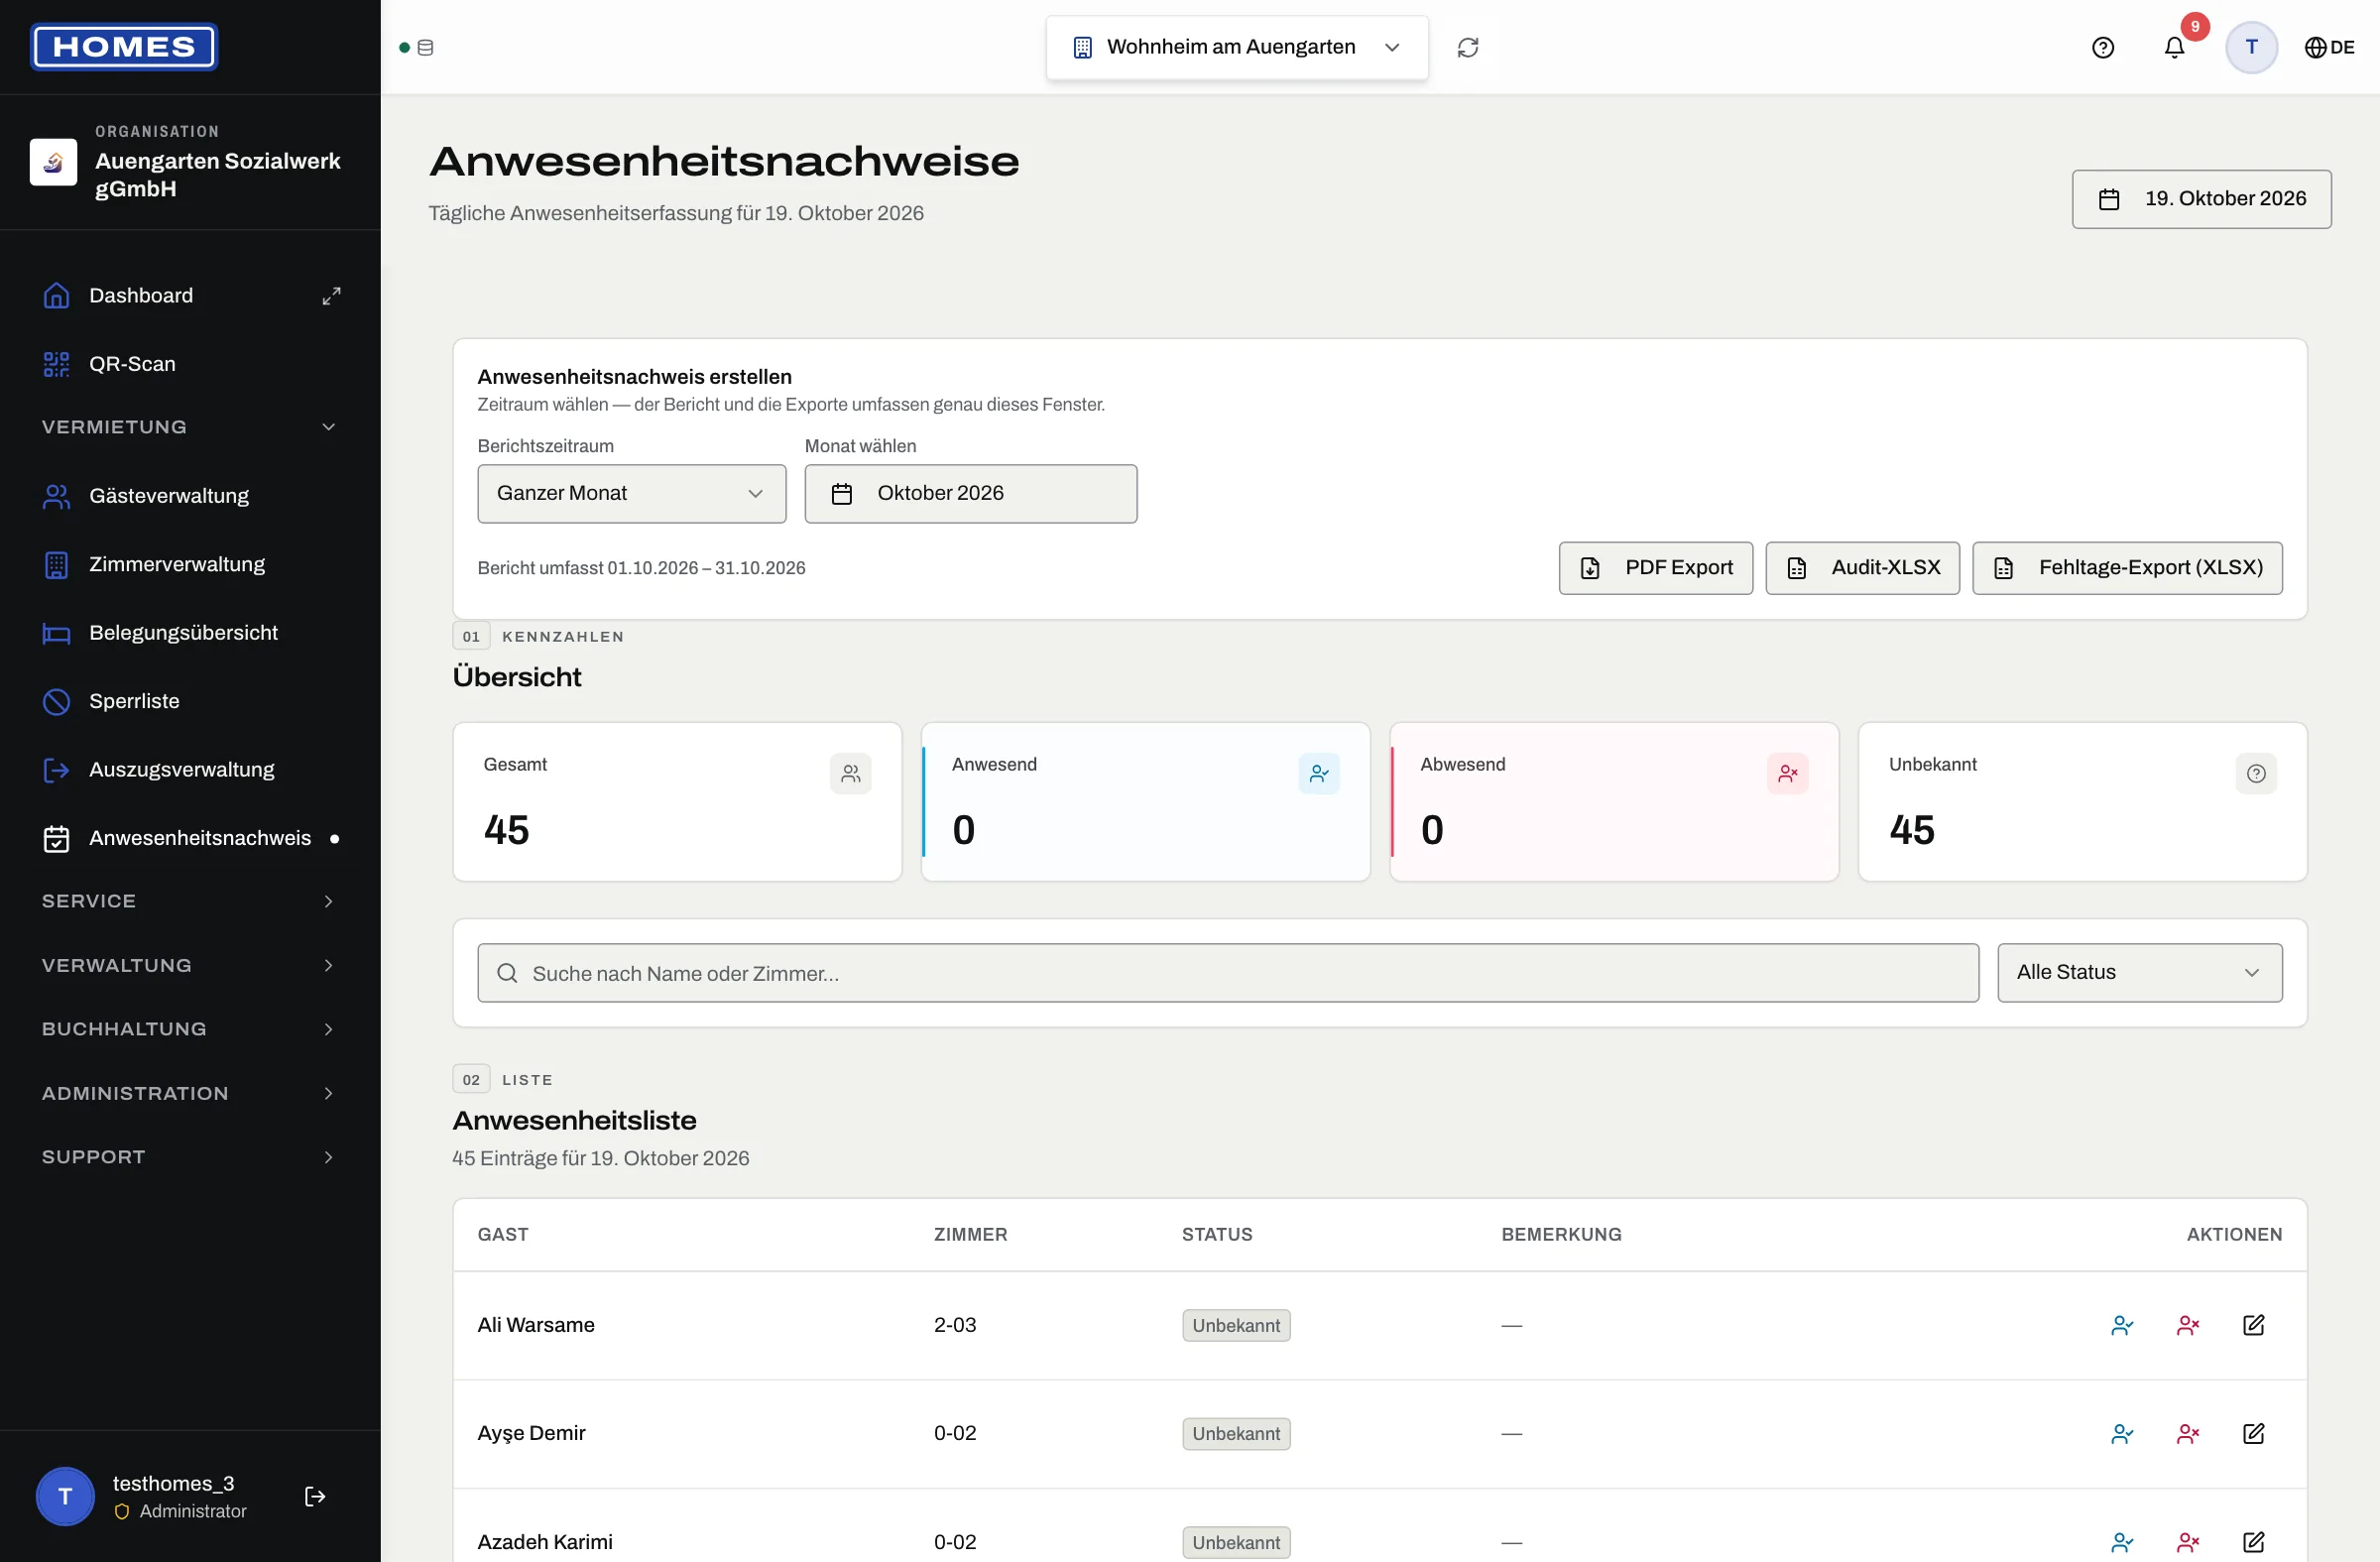Mark Ayşe Demir as absent

(2188, 1433)
